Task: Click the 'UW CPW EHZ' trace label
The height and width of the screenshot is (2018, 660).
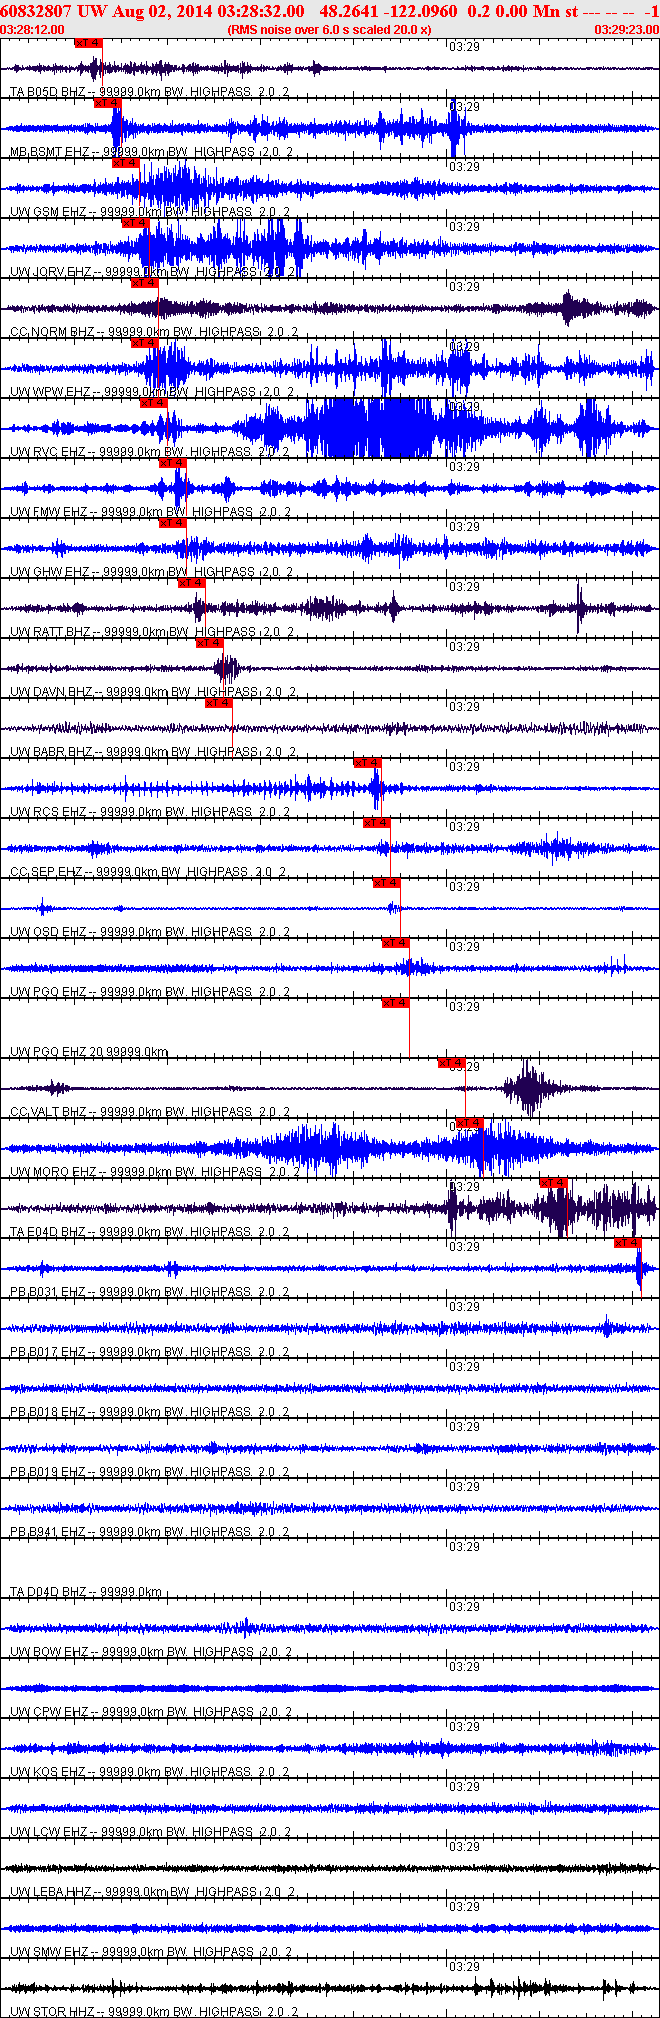Action: click(49, 1712)
